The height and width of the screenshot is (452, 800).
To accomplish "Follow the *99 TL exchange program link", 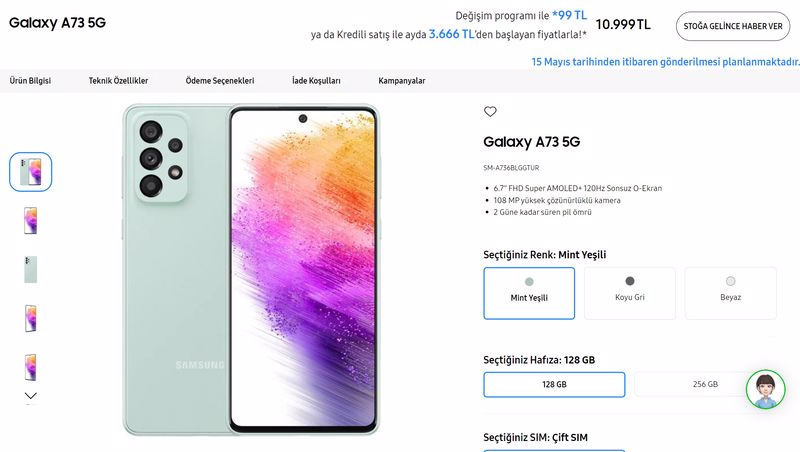I will click(x=569, y=15).
